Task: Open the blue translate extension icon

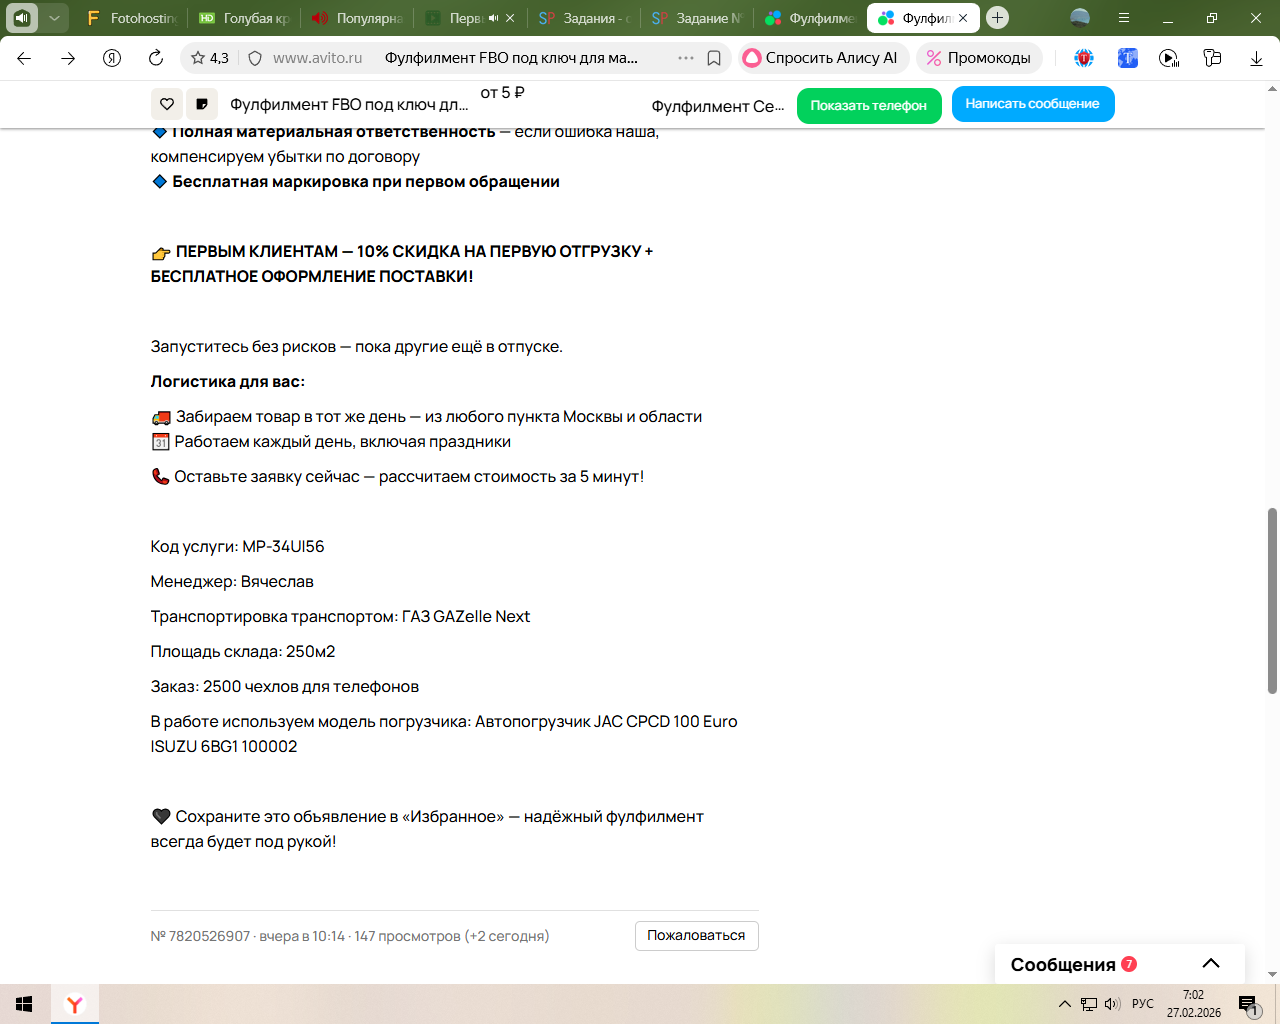Action: click(x=1128, y=58)
